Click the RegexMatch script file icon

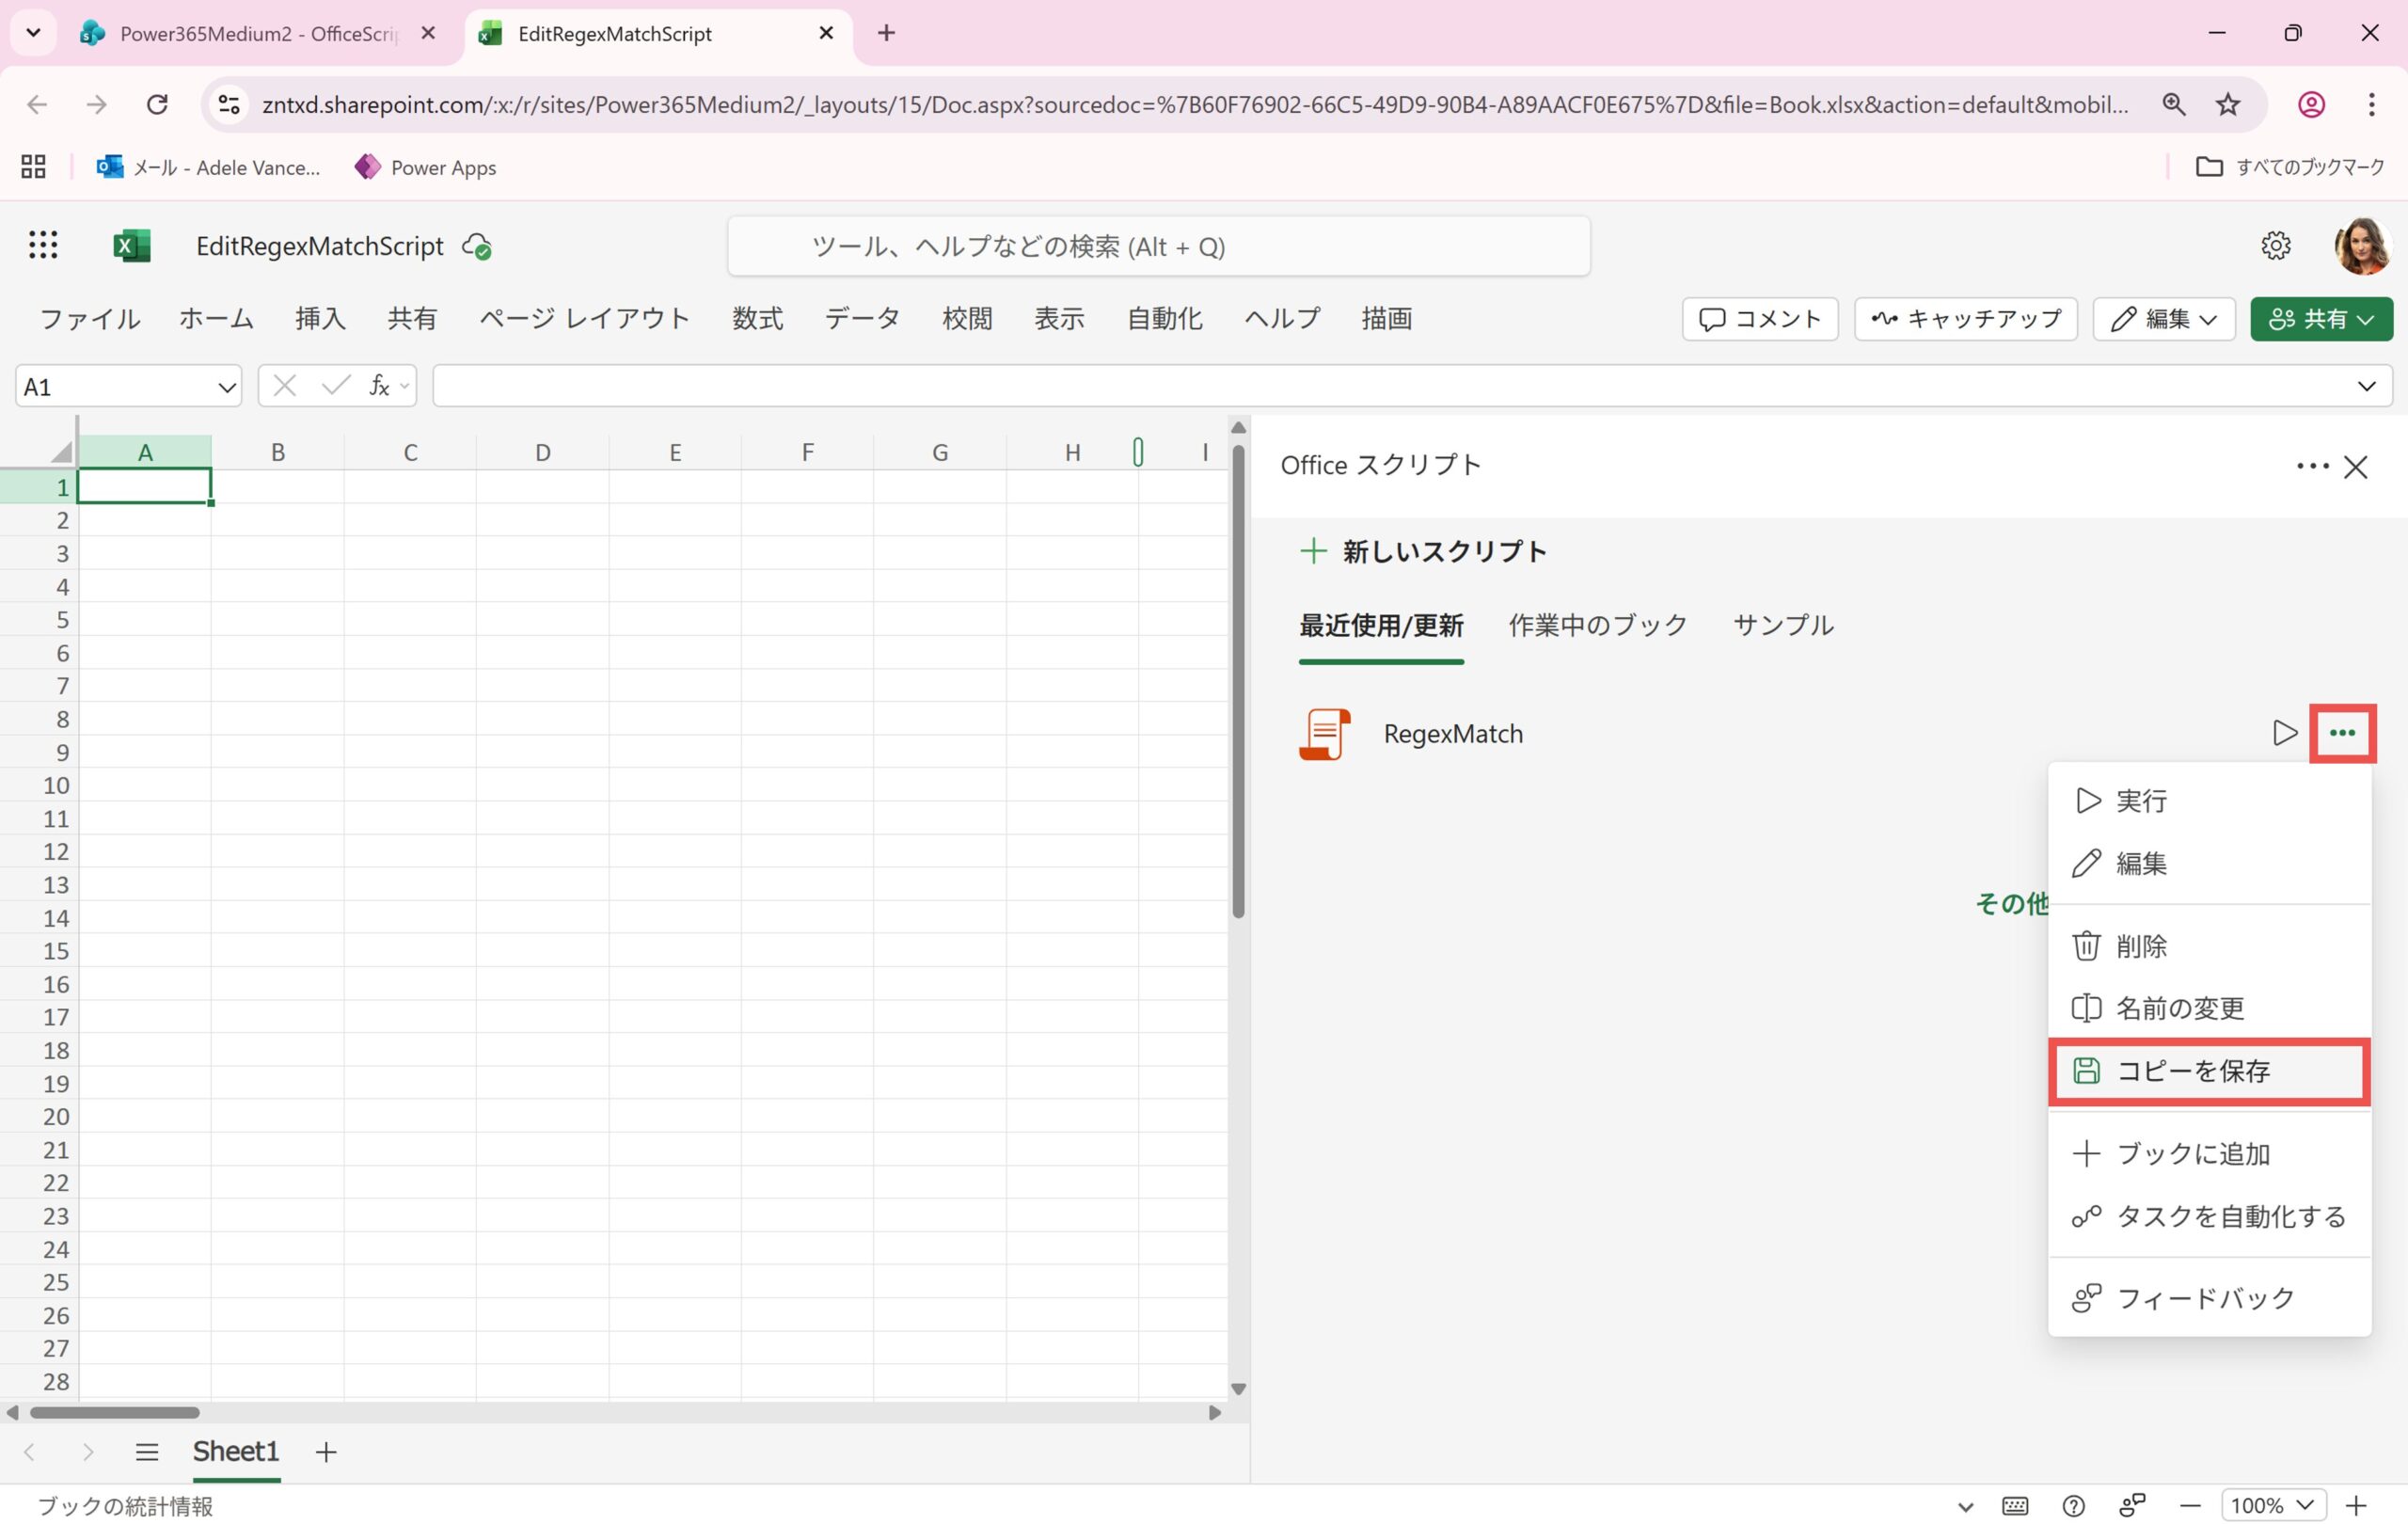coord(1325,734)
